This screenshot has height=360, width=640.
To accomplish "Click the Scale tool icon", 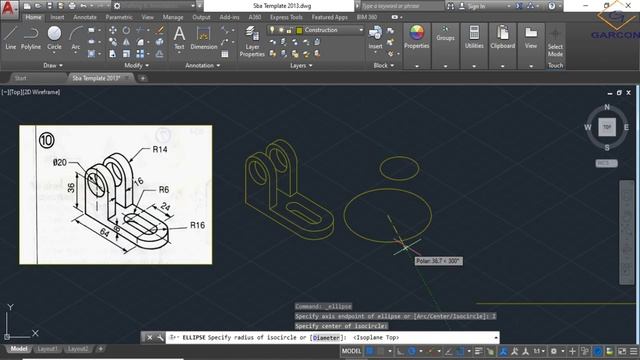I will 126,54.
